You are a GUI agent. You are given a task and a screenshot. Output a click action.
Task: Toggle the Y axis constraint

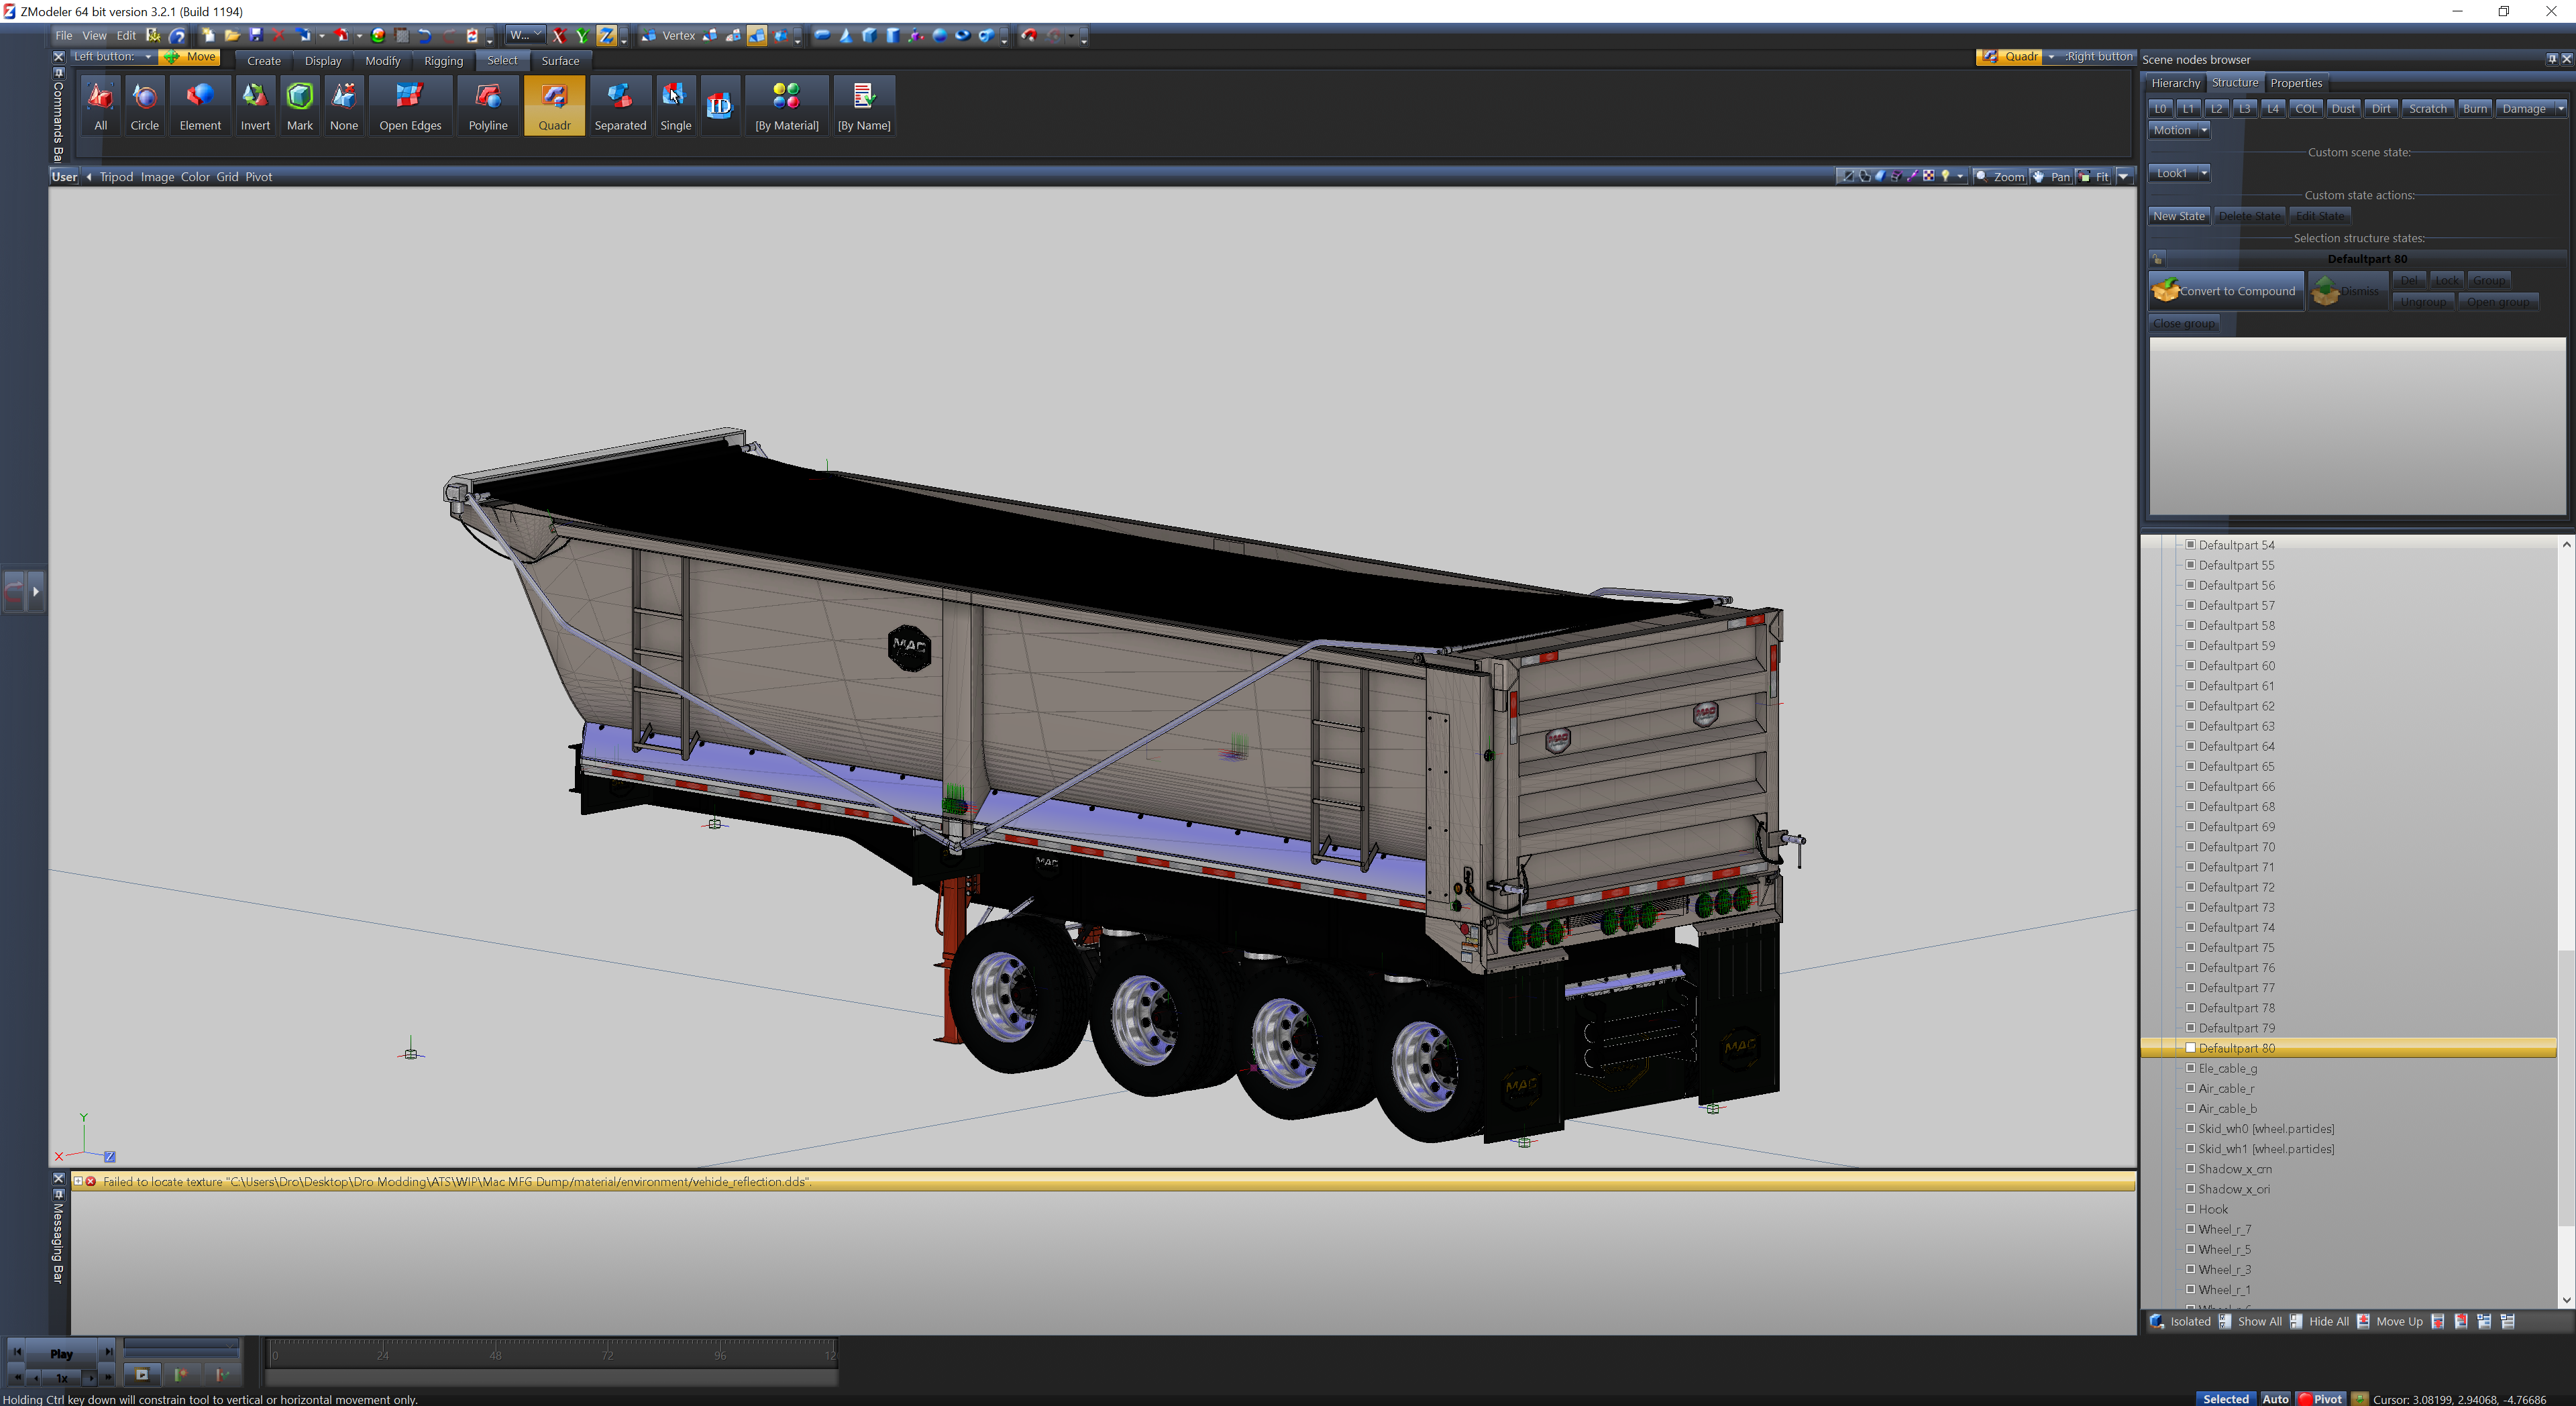tap(582, 35)
